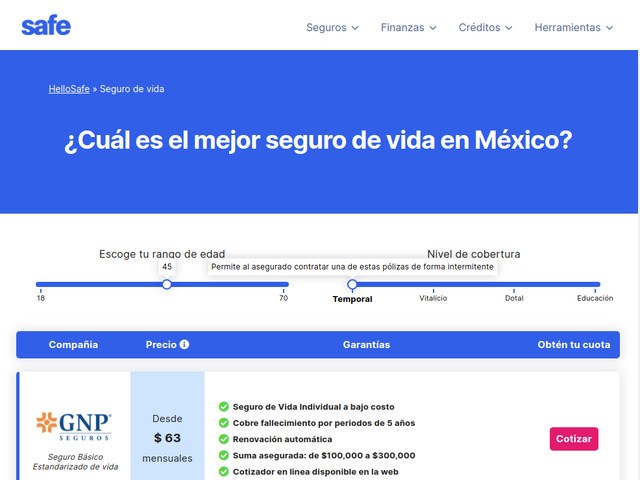
Task: Expand the chevron next to Seguros
Action: click(355, 28)
